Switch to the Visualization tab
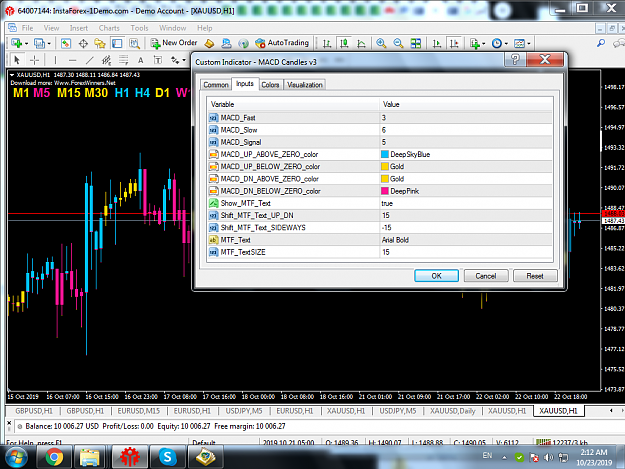The width and height of the screenshot is (625, 469). [305, 85]
